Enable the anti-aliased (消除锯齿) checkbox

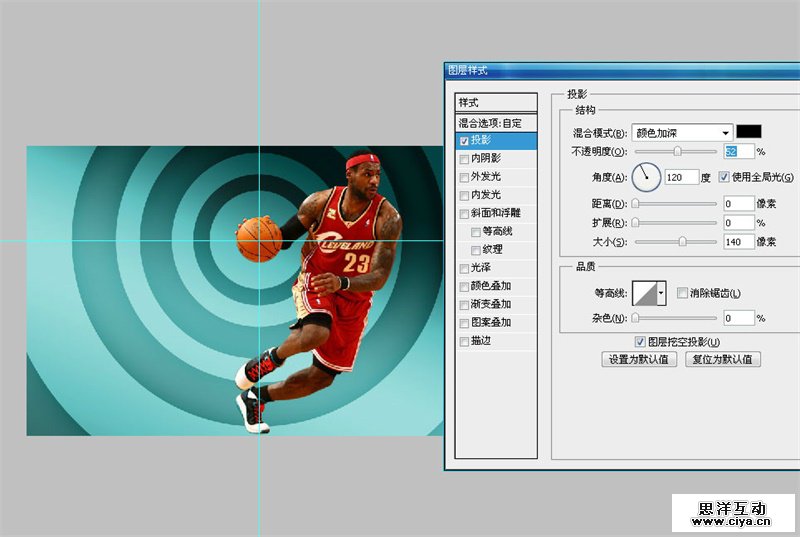pos(682,293)
